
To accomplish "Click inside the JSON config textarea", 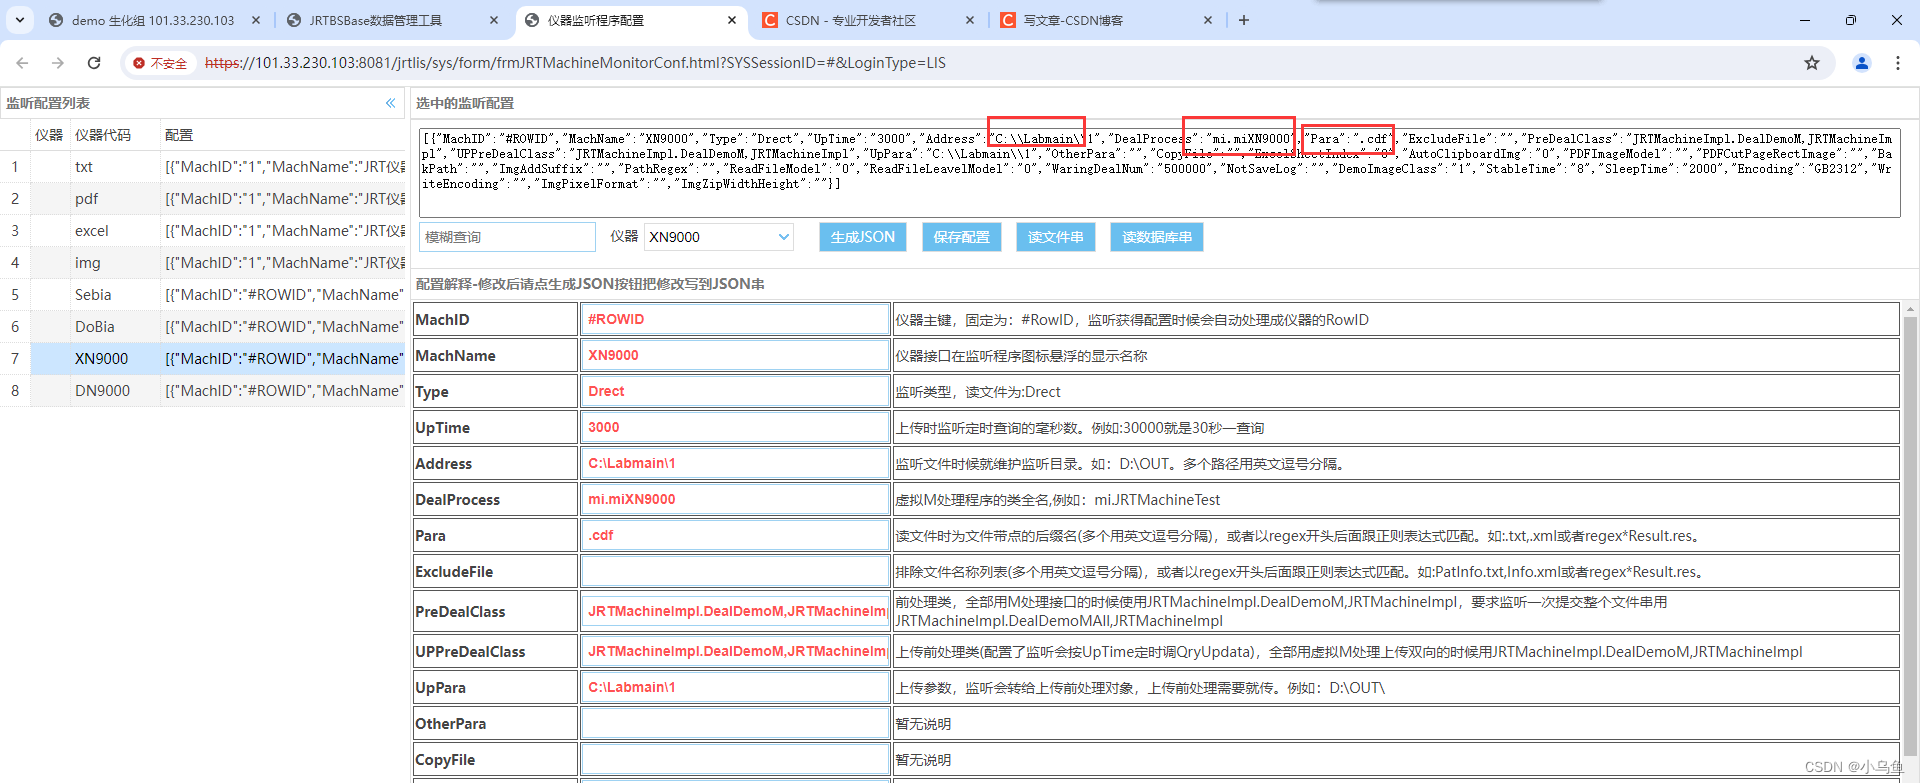I will click(x=1159, y=173).
